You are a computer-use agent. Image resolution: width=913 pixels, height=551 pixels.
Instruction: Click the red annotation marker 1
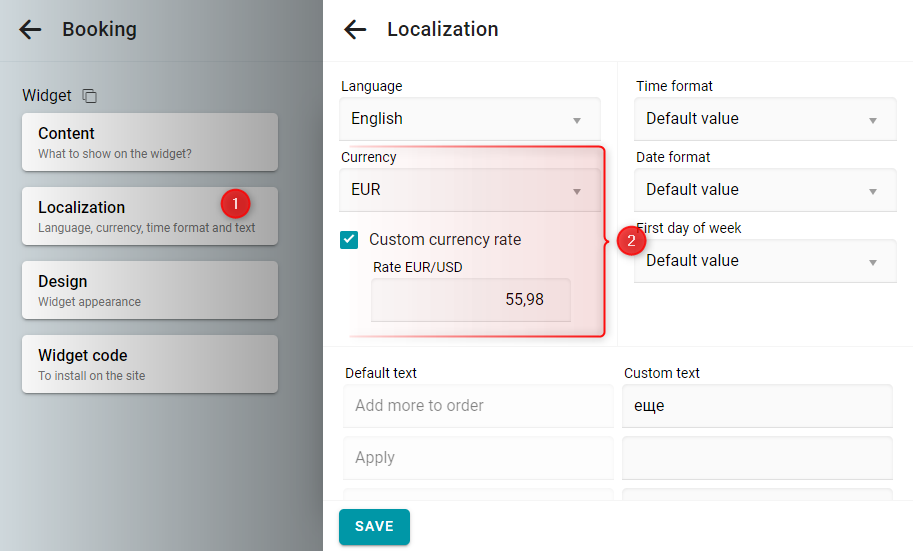click(235, 204)
